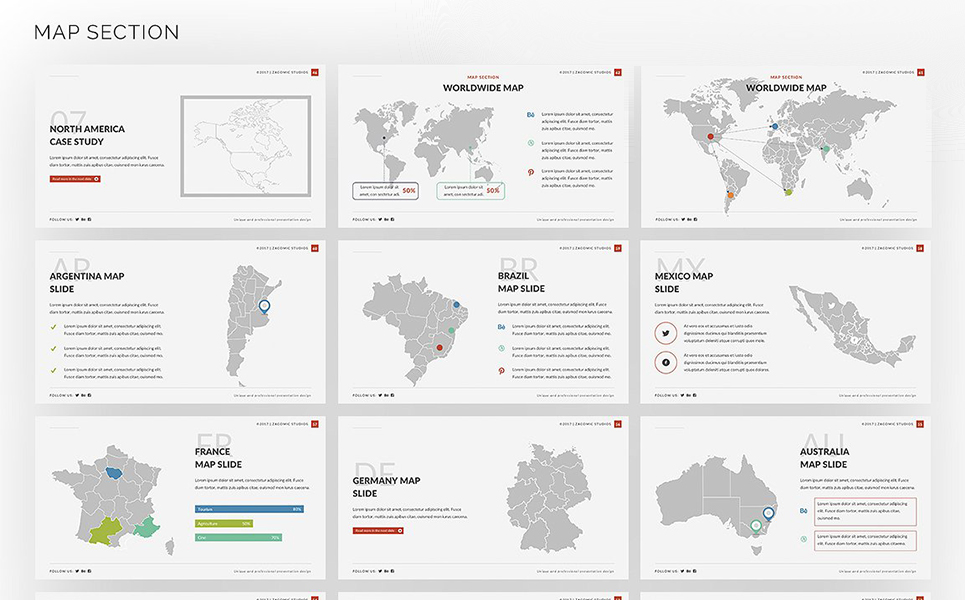Click blue highlighted region on France map
This screenshot has width=965, height=600.
[x=114, y=470]
